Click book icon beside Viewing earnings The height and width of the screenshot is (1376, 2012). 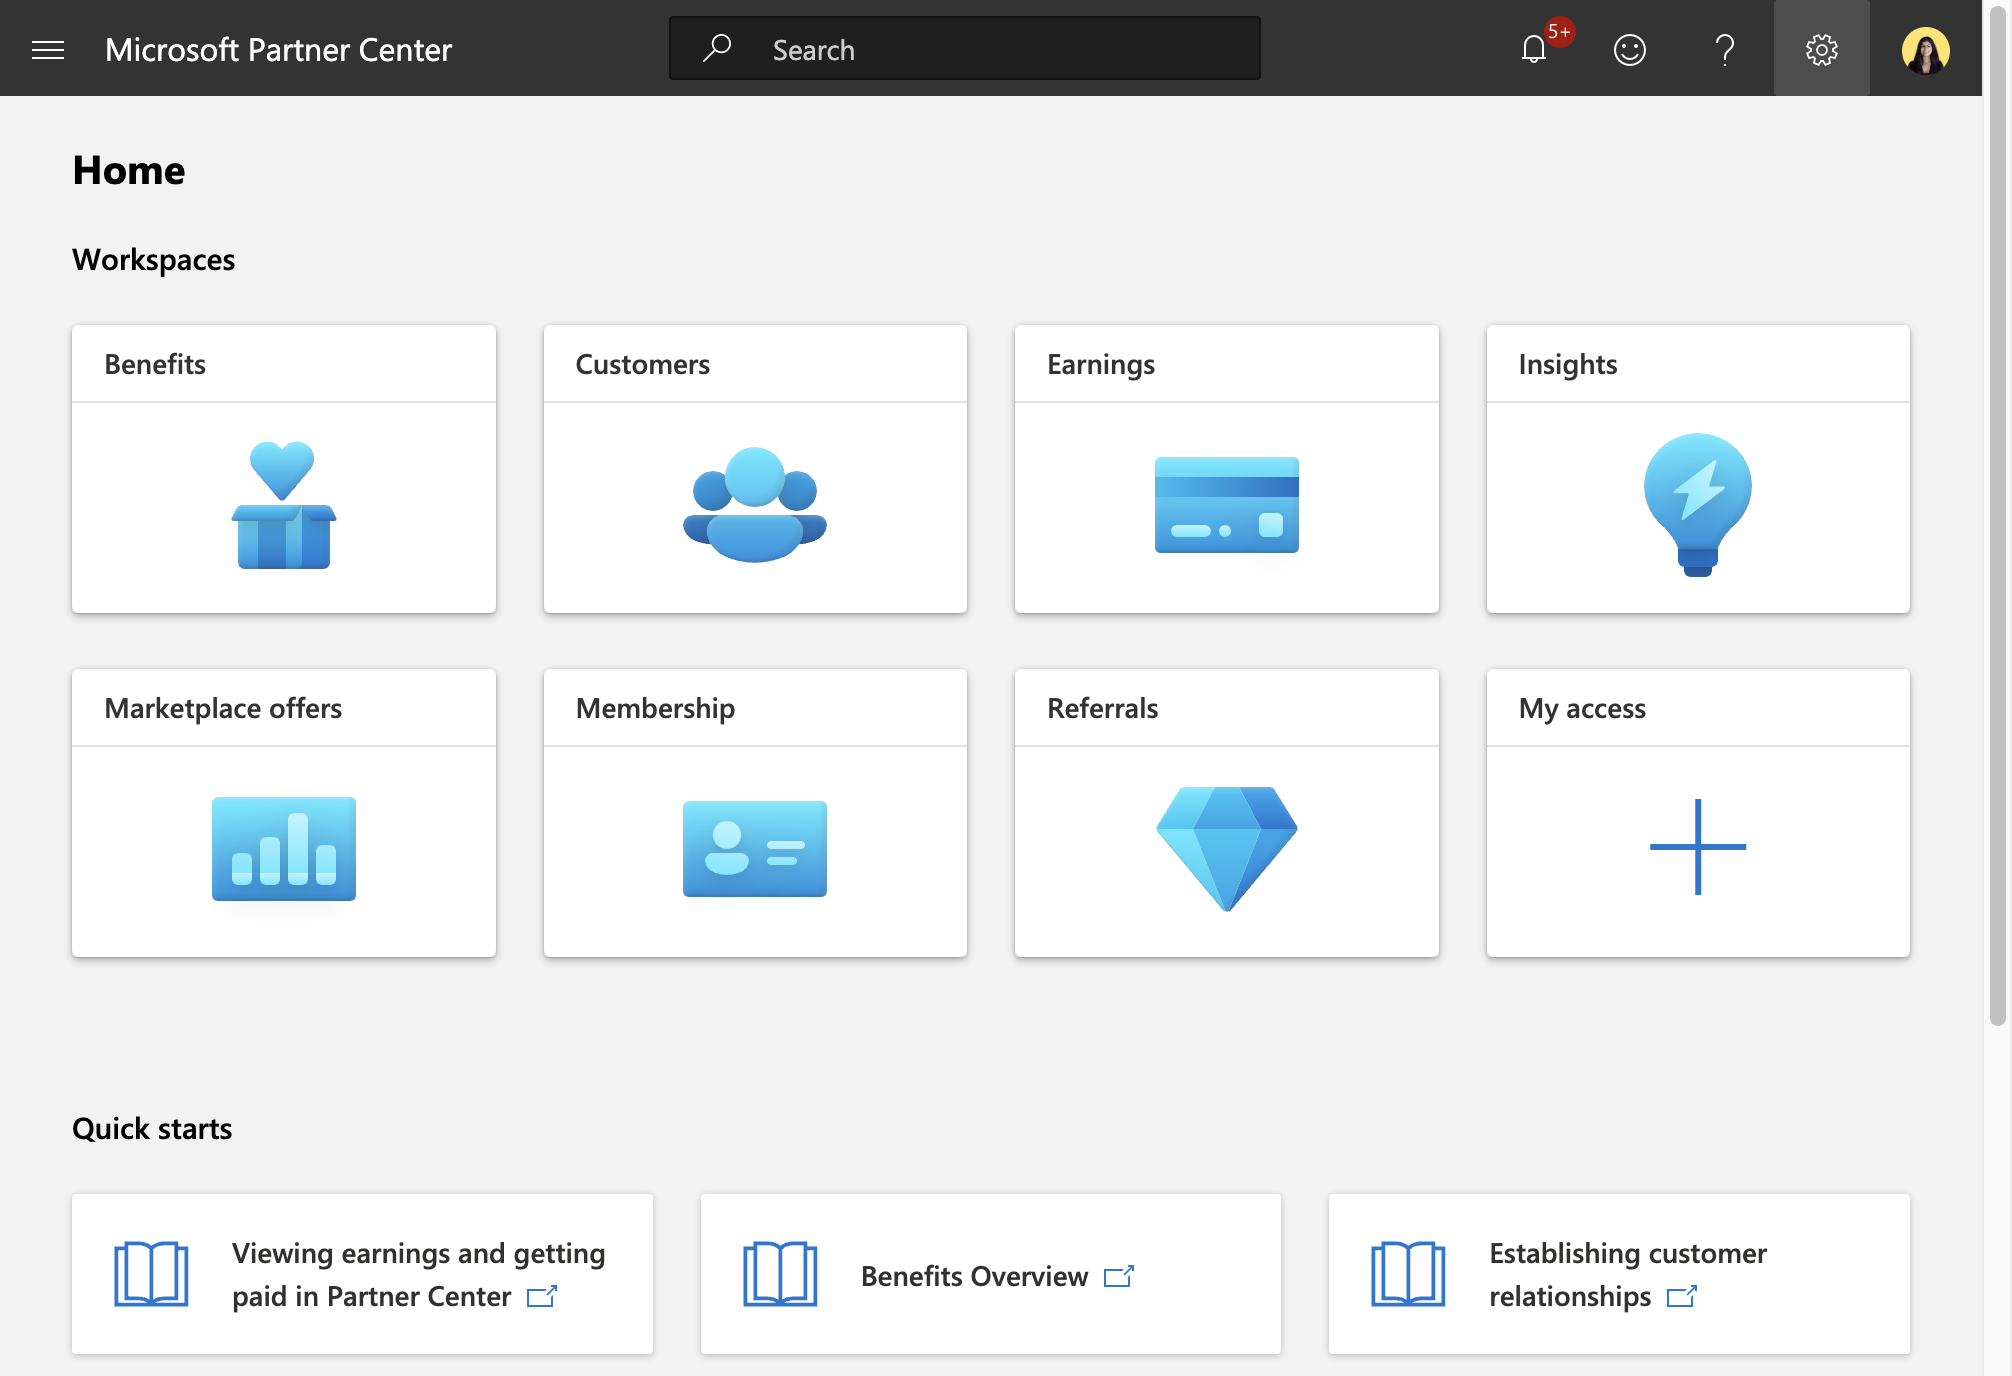click(x=151, y=1274)
